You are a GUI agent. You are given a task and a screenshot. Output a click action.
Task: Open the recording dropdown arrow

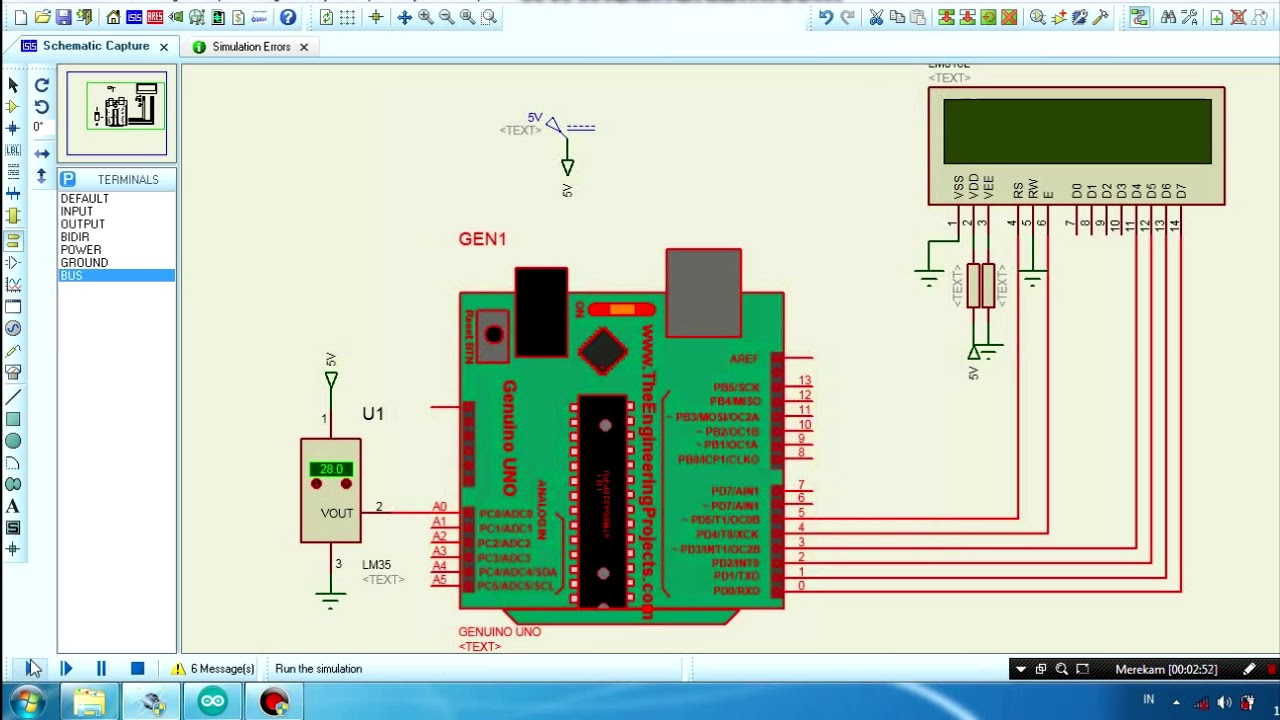tap(1020, 669)
